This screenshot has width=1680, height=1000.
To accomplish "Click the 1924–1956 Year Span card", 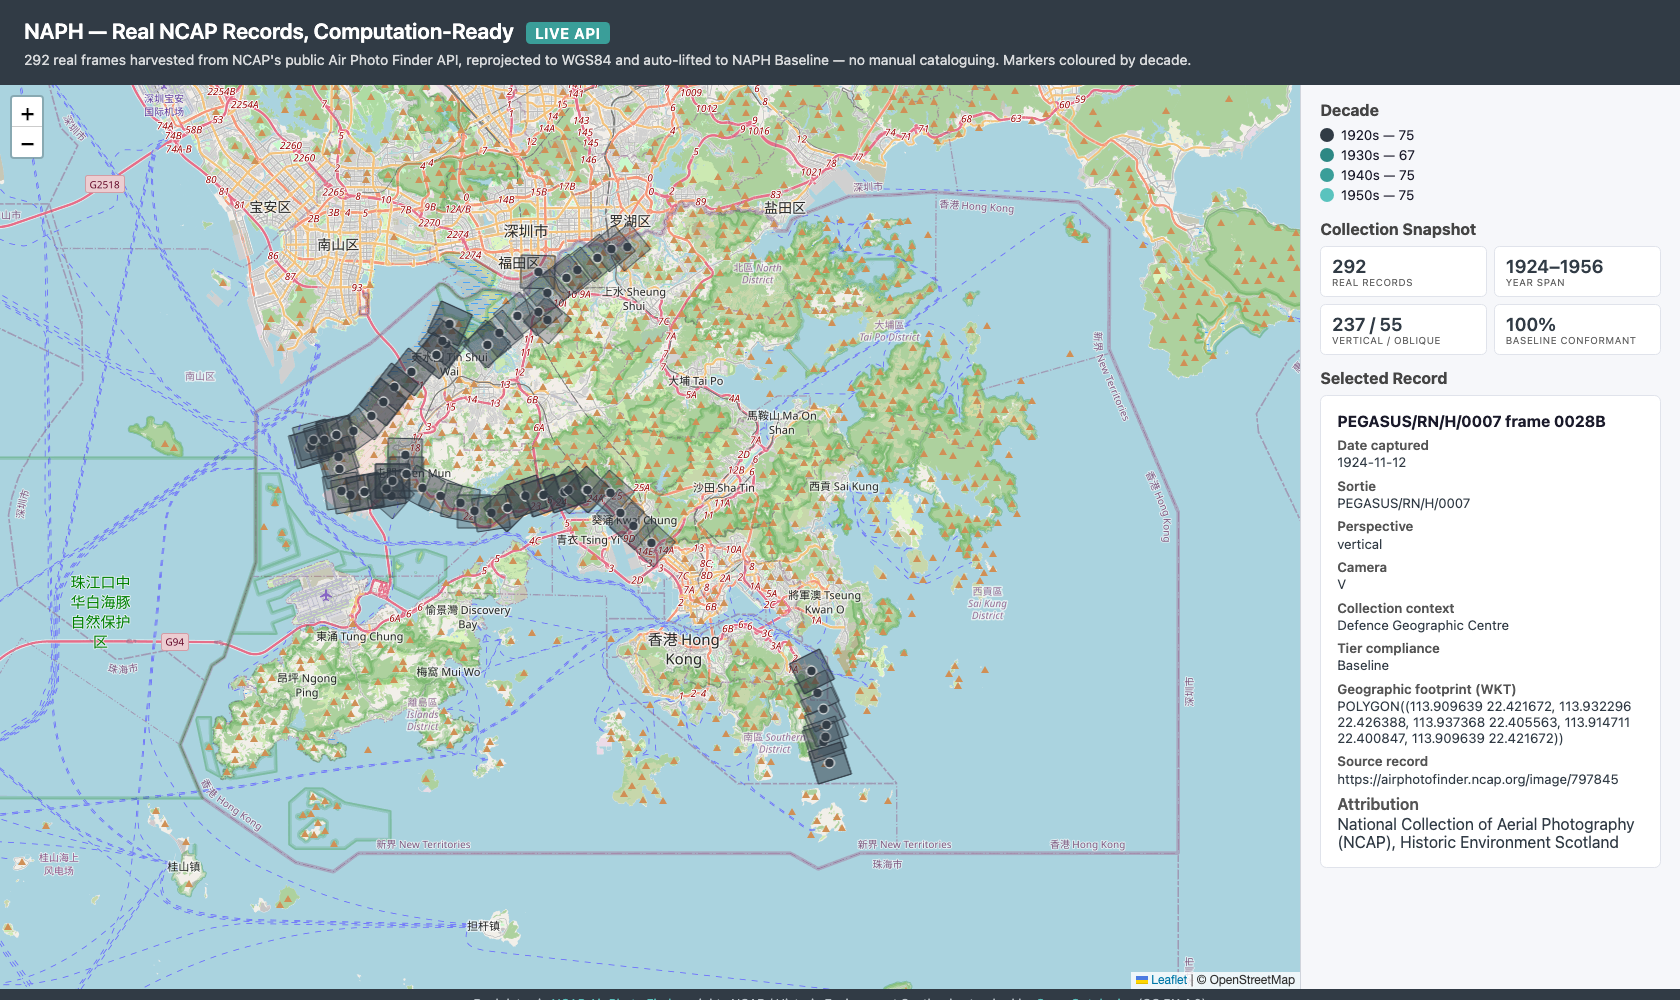I will (1577, 272).
